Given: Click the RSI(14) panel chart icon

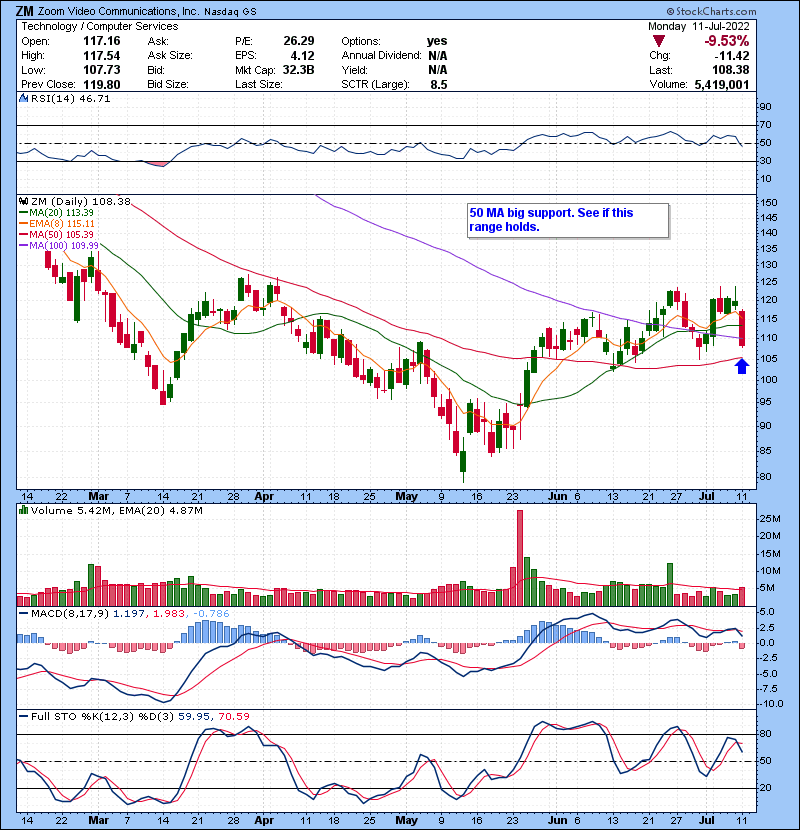Looking at the screenshot, I should [x=24, y=98].
